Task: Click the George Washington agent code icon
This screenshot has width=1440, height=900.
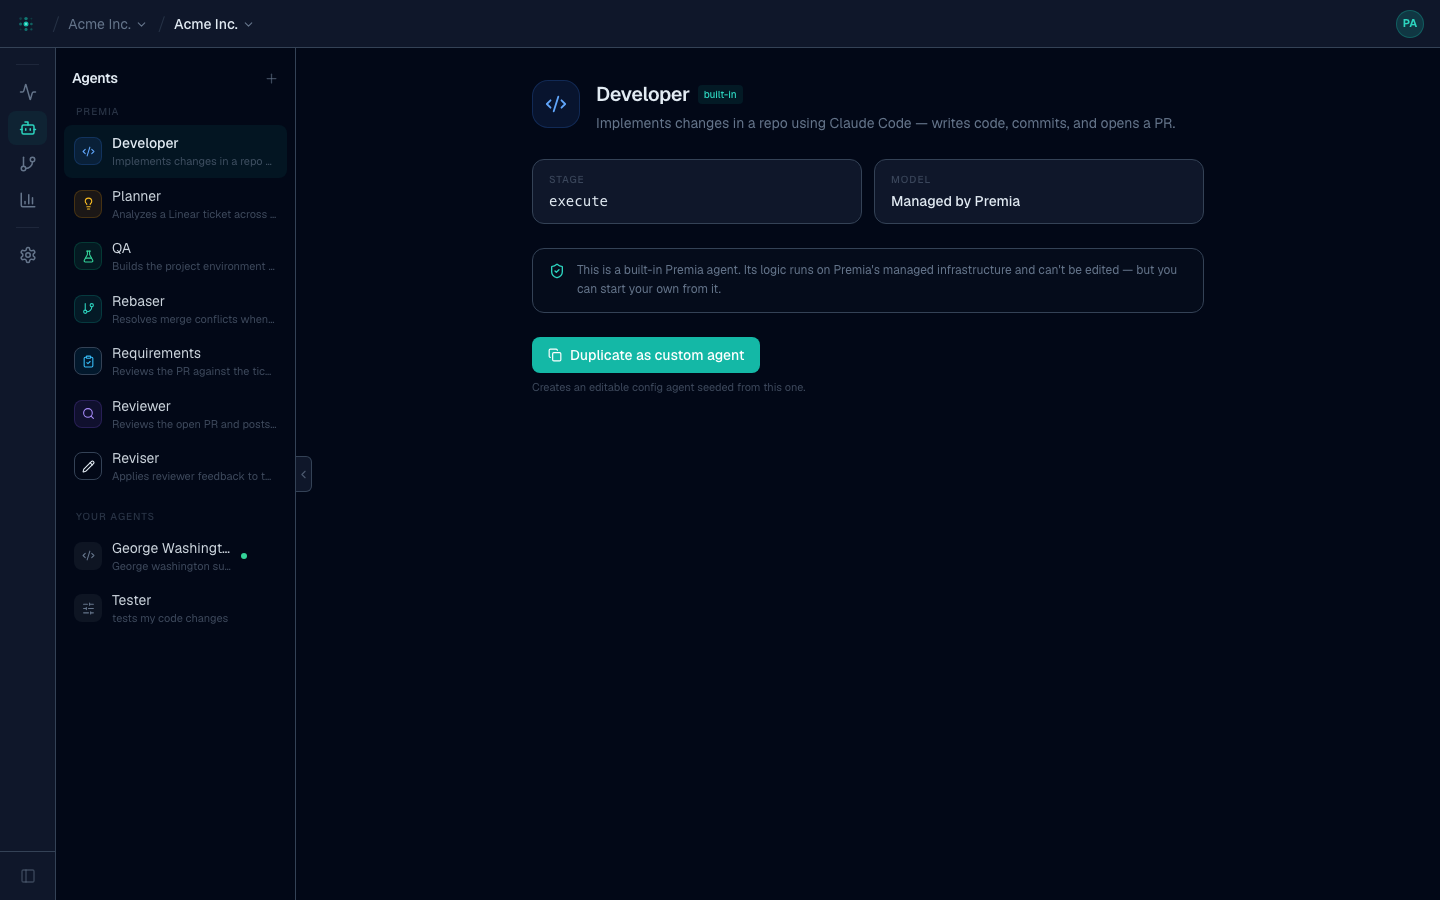Action: [88, 556]
